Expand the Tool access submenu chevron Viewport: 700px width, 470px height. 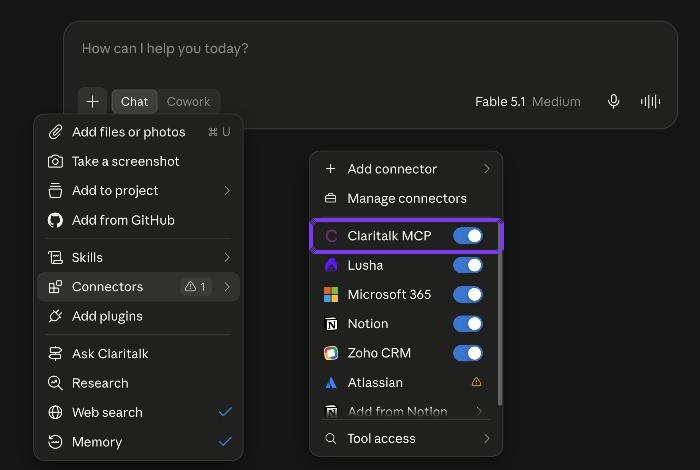[x=487, y=439]
